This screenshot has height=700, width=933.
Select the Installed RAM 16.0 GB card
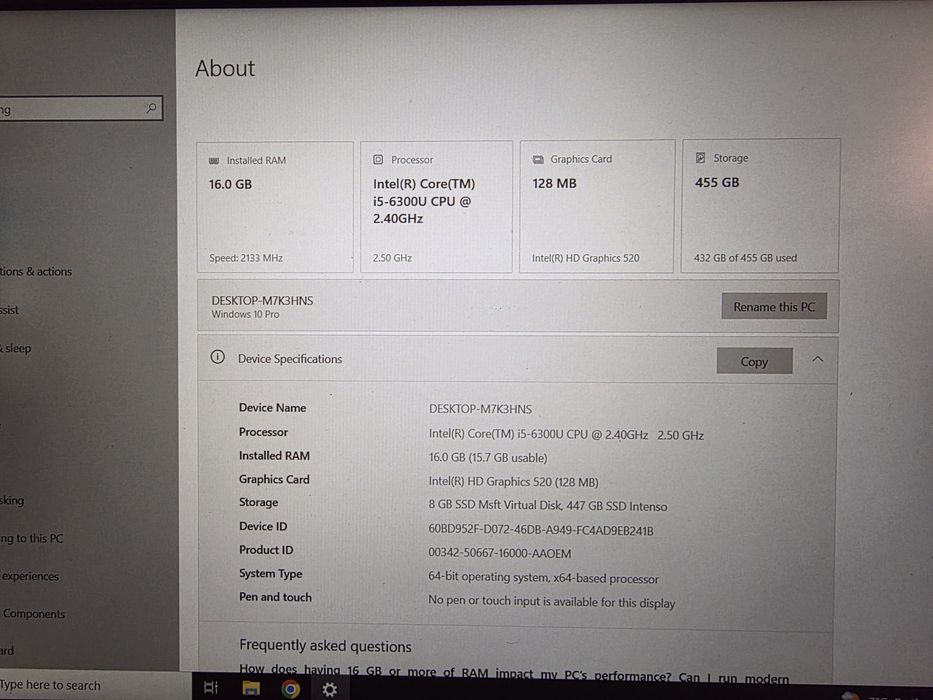click(x=275, y=207)
